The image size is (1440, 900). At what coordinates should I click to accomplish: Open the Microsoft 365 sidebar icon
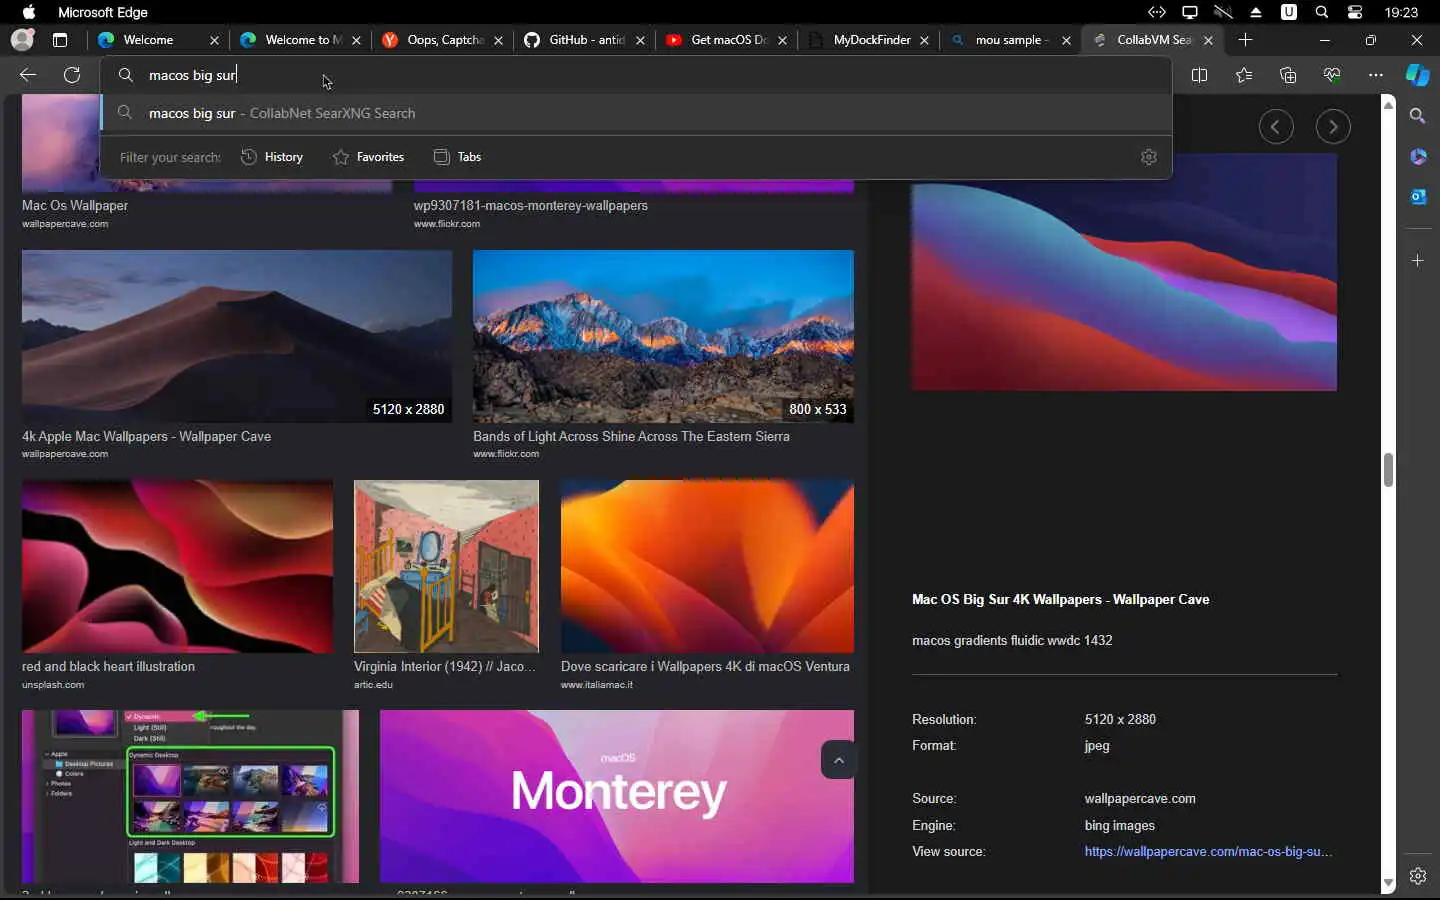point(1417,157)
